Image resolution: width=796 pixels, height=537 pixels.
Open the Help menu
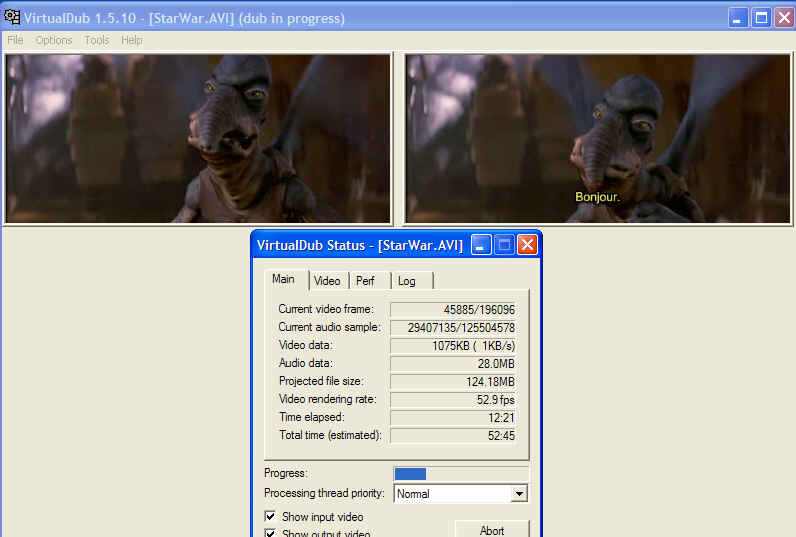(131, 40)
